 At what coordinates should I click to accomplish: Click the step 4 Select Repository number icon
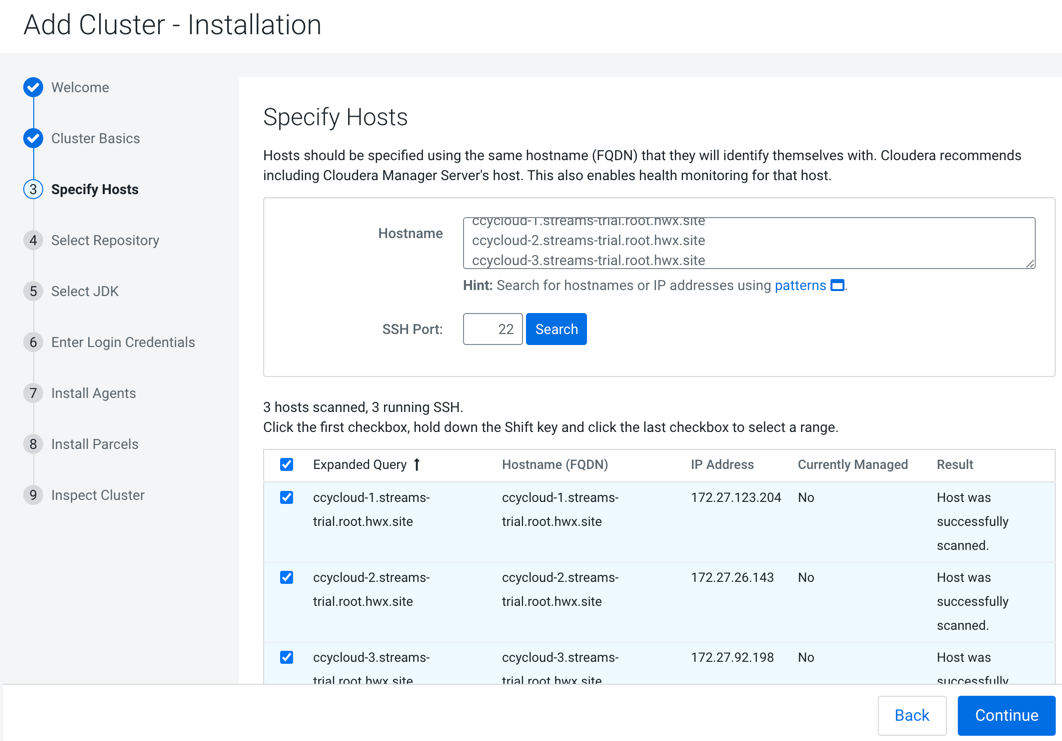click(x=33, y=240)
